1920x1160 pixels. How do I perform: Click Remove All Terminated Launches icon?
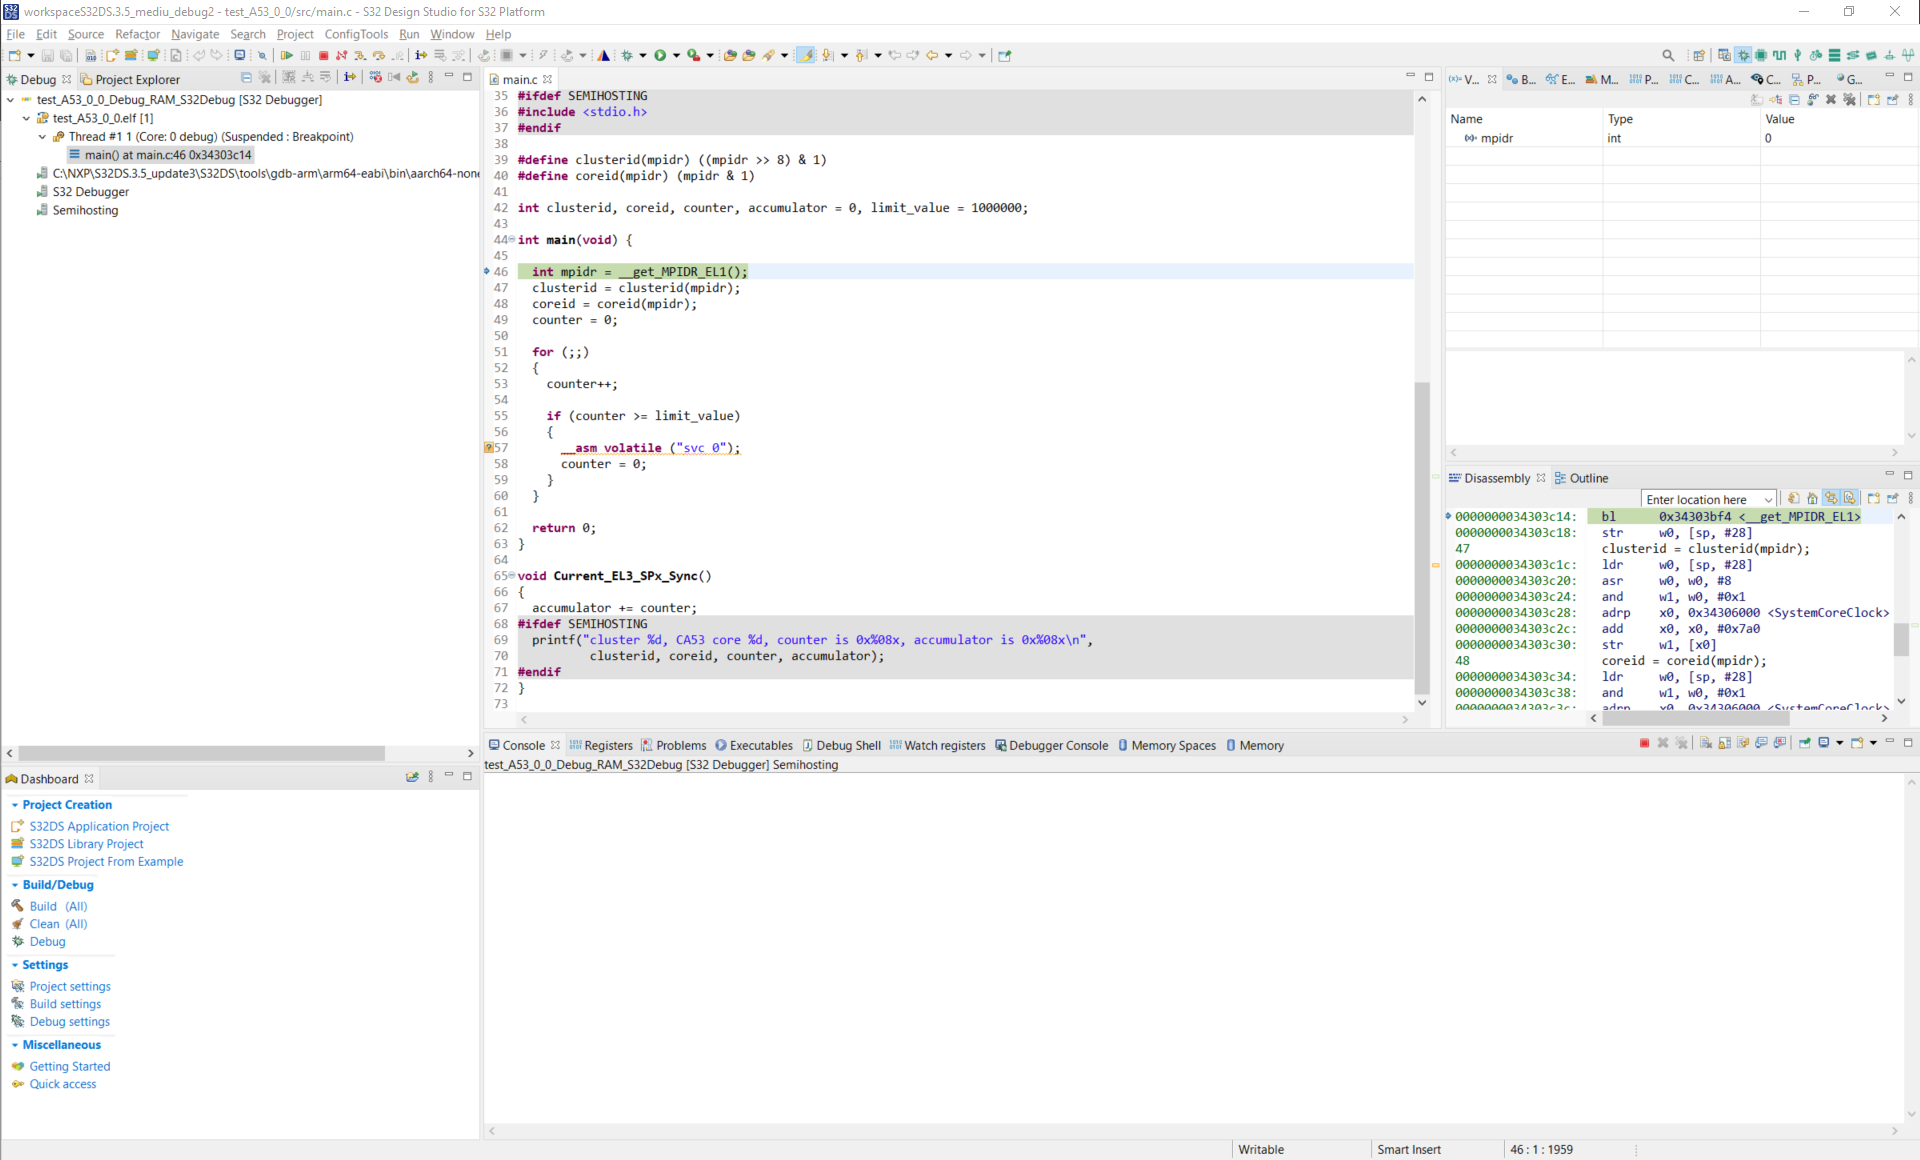tap(265, 78)
